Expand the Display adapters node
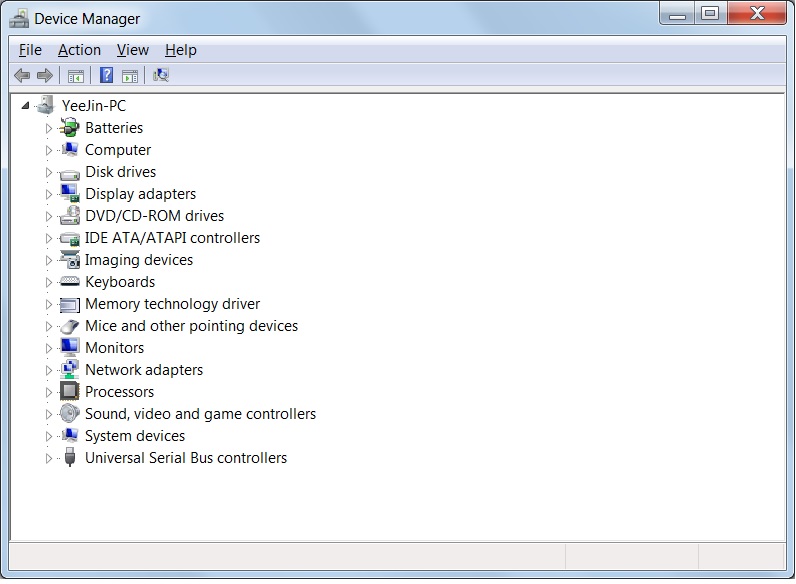 pyautogui.click(x=49, y=194)
